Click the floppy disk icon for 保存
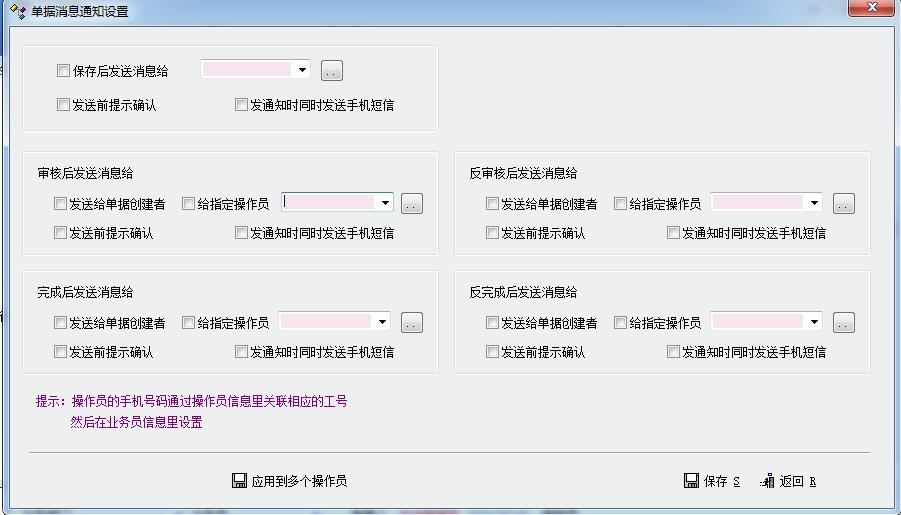 (x=691, y=481)
